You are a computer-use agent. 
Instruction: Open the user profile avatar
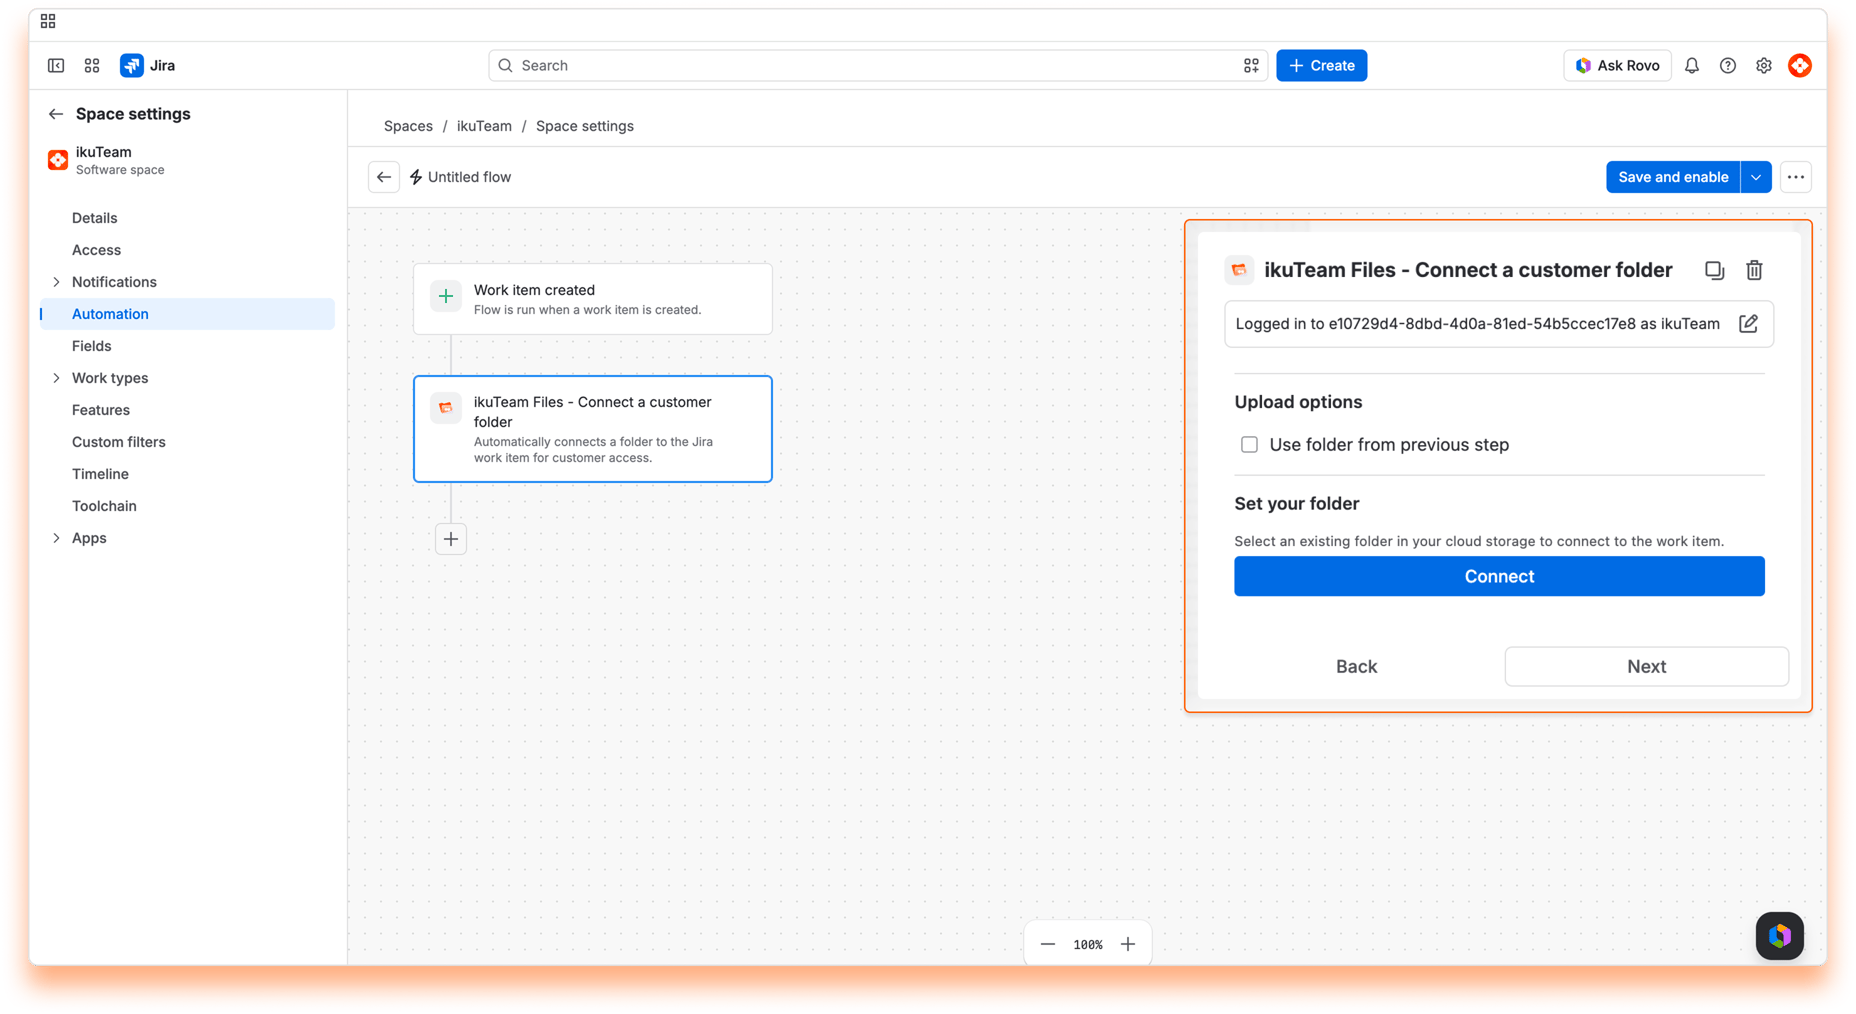pyautogui.click(x=1800, y=65)
